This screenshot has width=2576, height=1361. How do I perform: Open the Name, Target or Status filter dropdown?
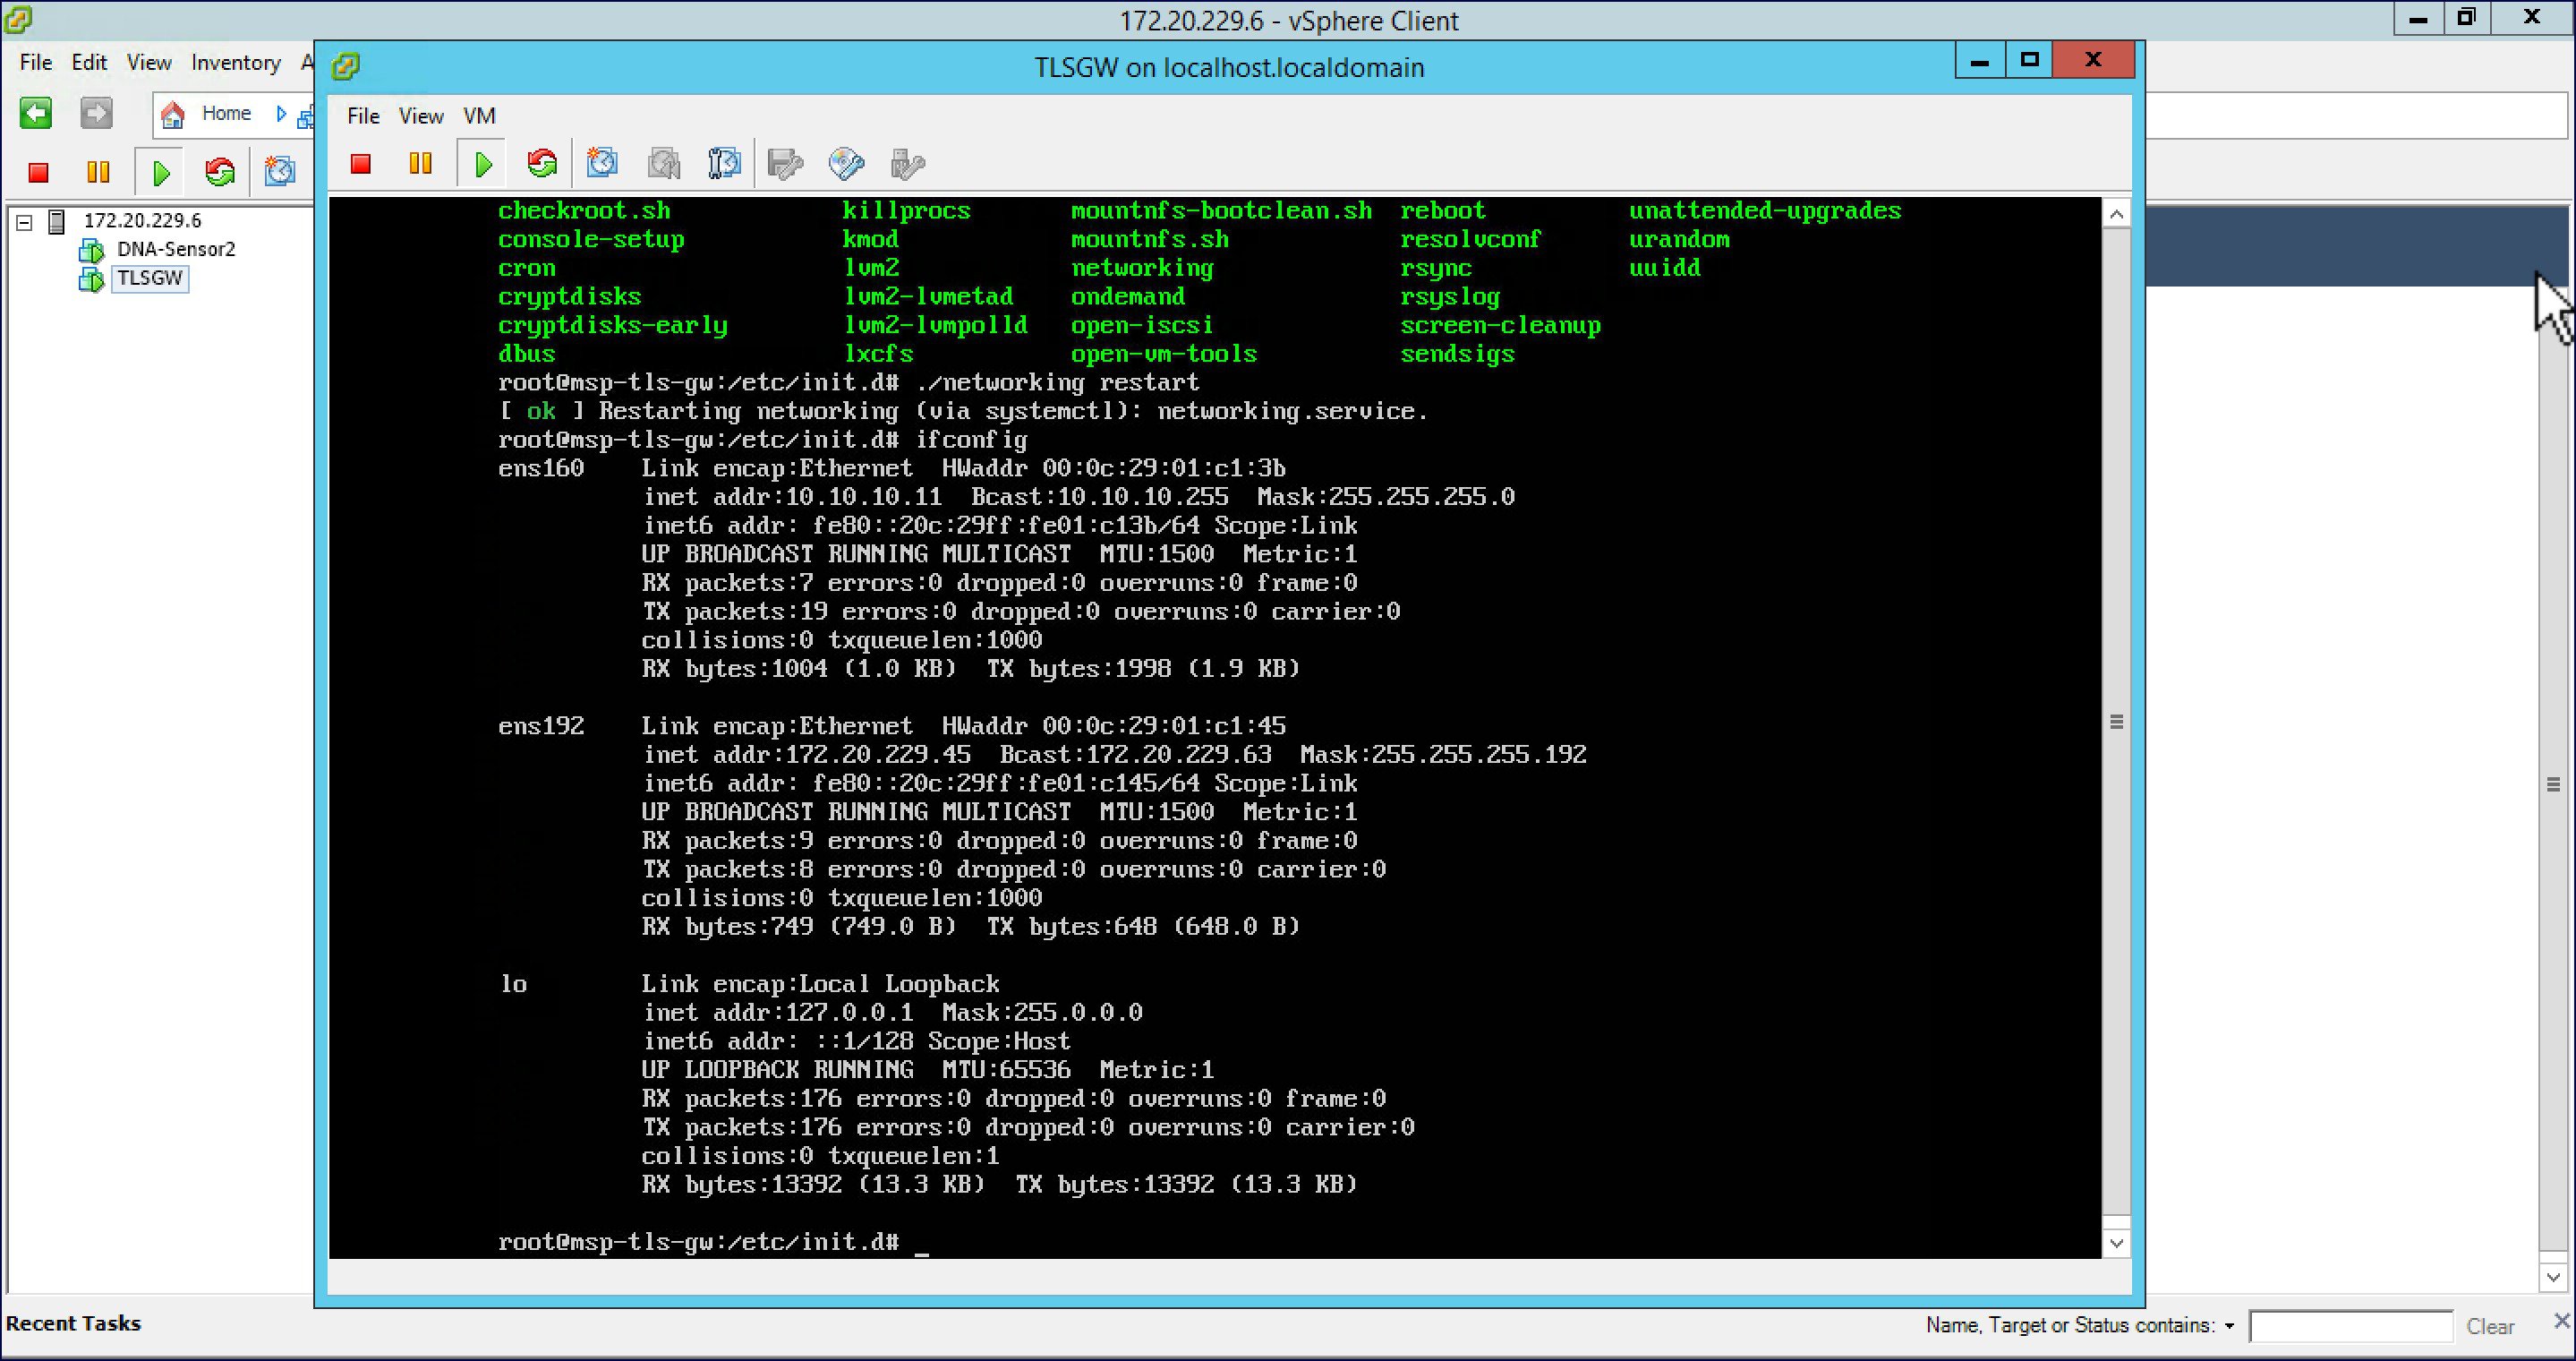pyautogui.click(x=2230, y=1325)
